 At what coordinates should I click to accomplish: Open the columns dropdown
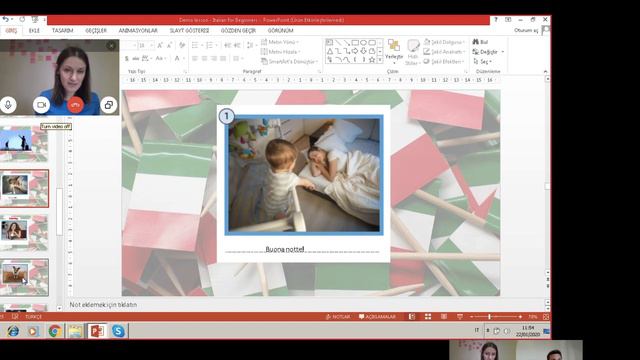[x=237, y=58]
